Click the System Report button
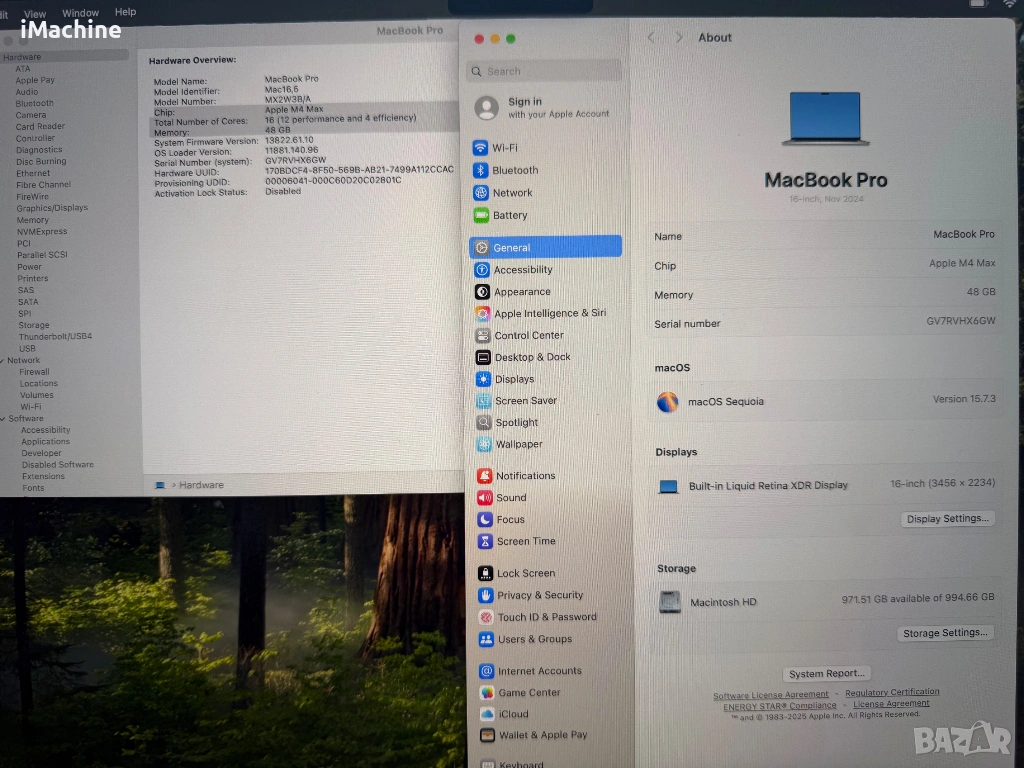Viewport: 1024px width, 768px height. [x=826, y=674]
